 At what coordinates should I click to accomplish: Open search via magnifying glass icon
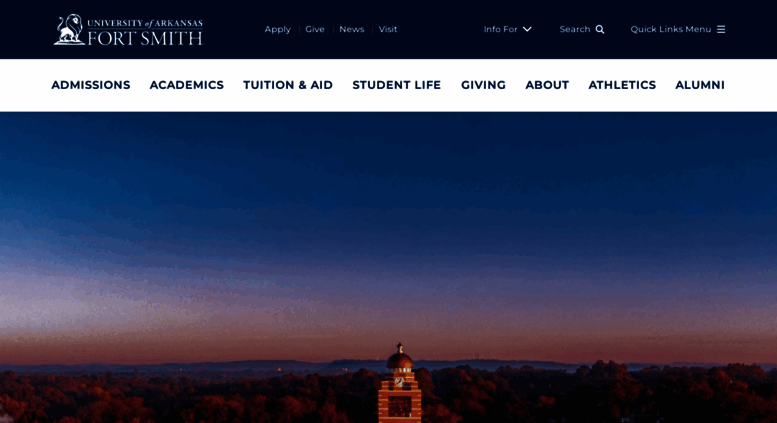600,29
